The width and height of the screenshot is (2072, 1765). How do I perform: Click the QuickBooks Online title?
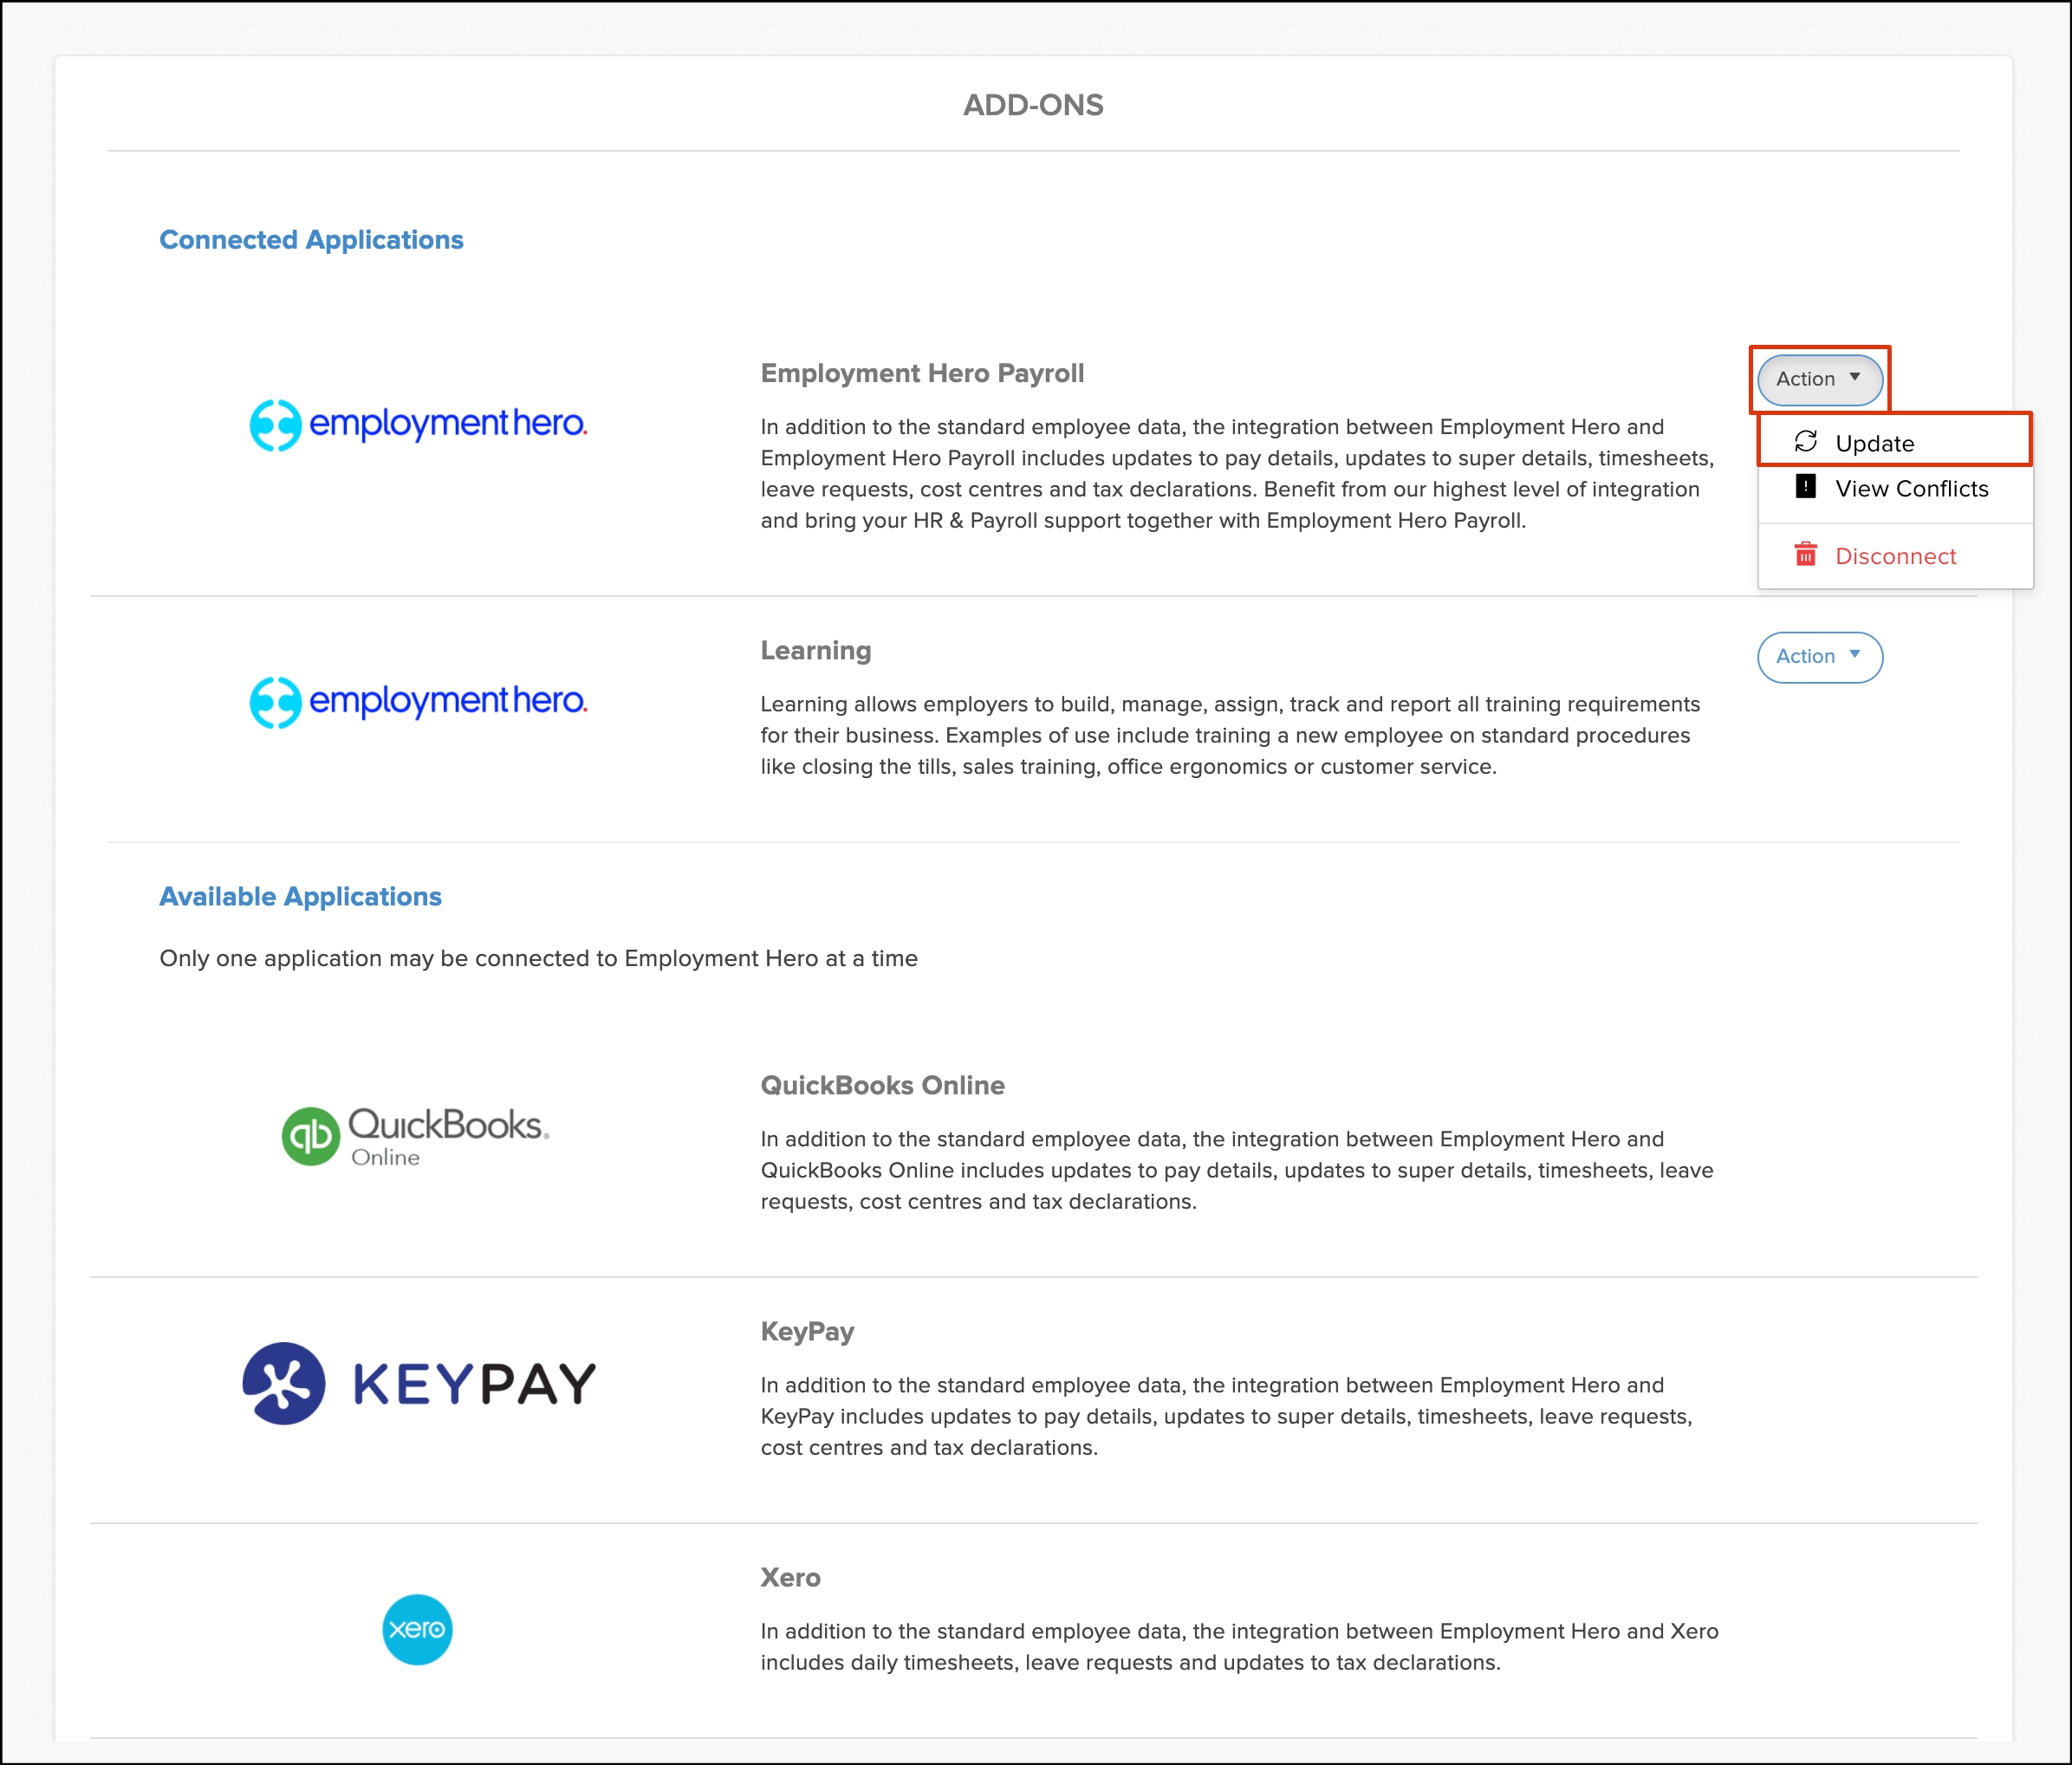click(882, 1085)
